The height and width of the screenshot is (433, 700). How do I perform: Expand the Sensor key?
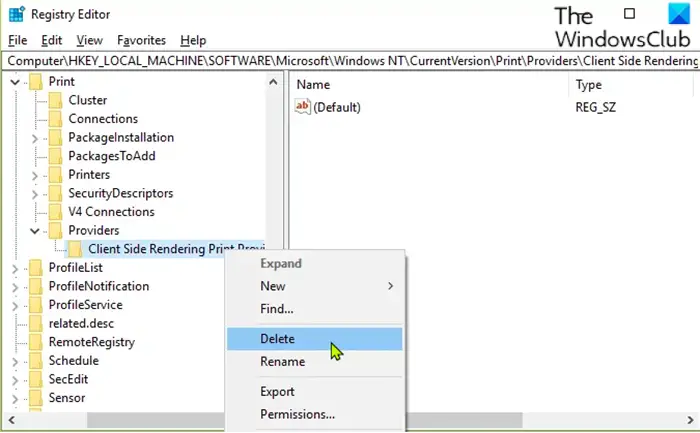pyautogui.click(x=15, y=399)
